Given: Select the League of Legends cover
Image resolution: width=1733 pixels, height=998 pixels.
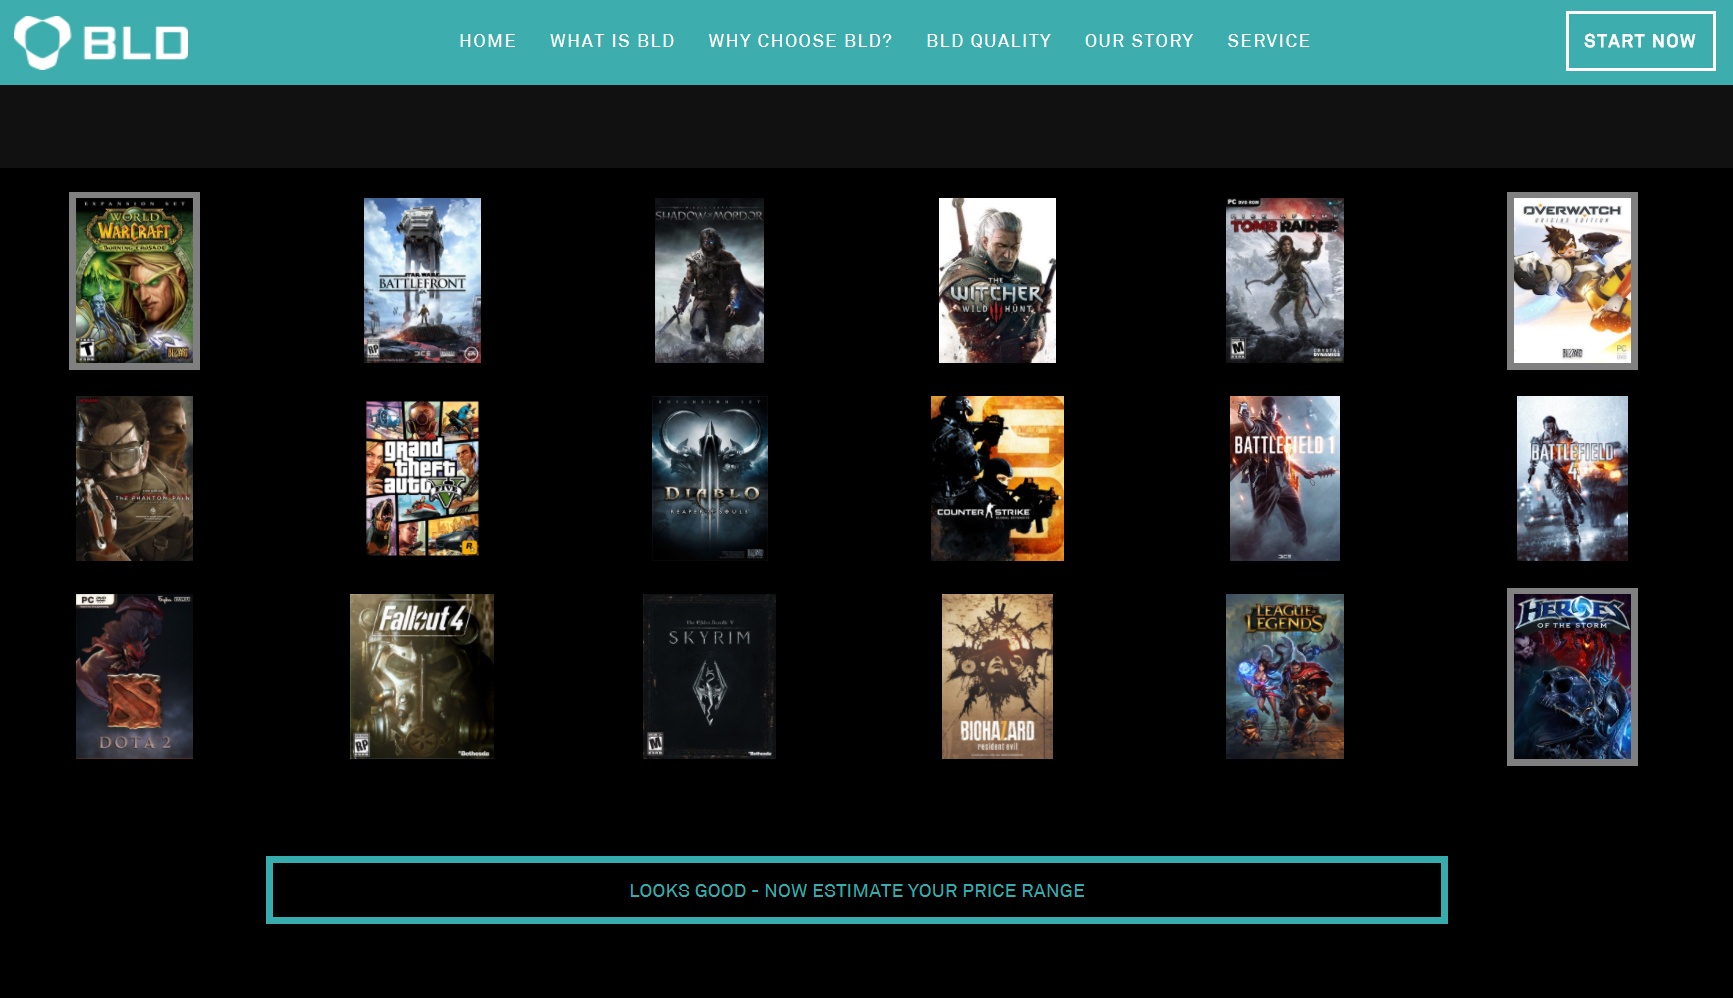Looking at the screenshot, I should click(1284, 677).
